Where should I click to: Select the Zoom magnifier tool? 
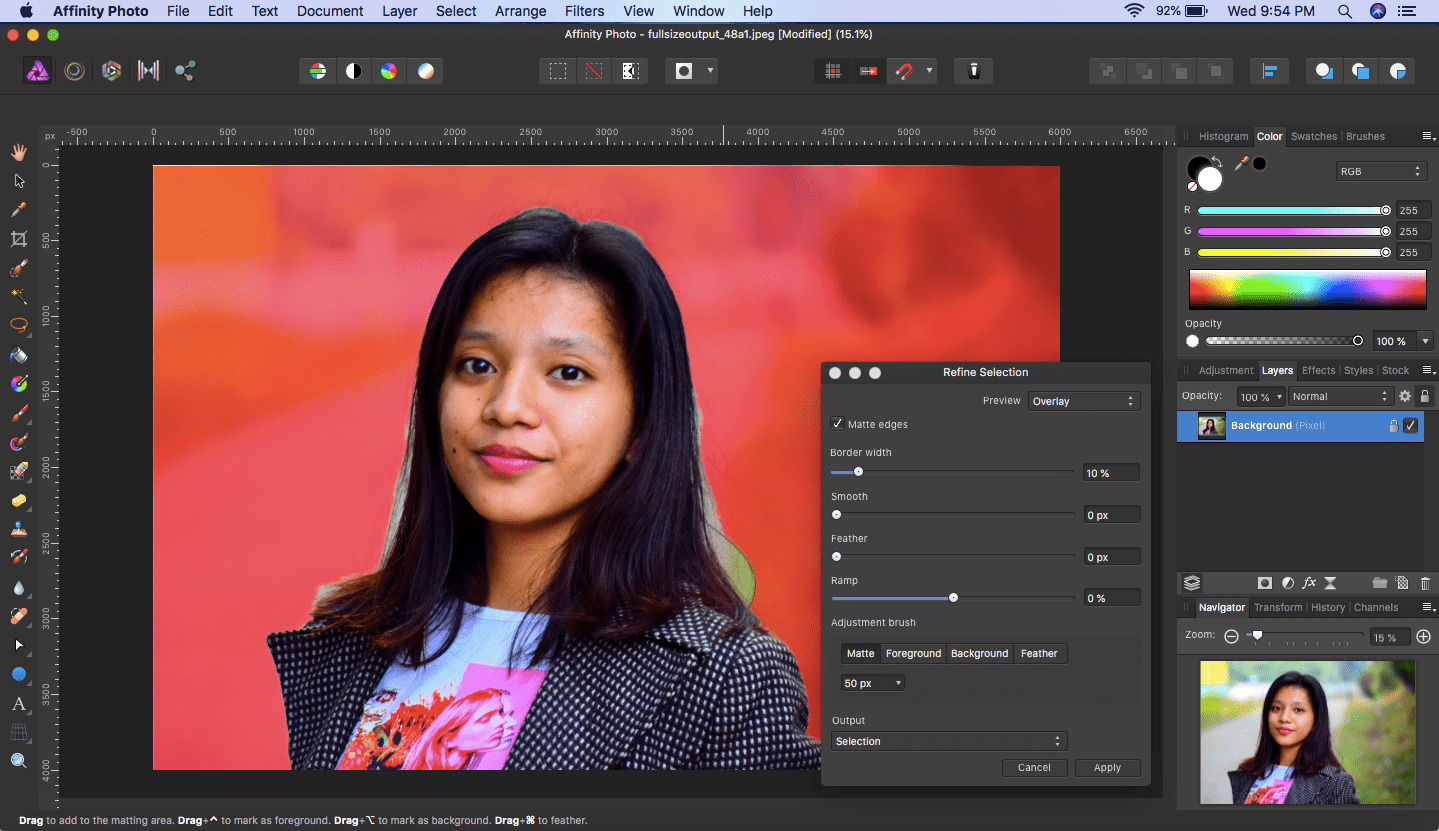[x=18, y=761]
